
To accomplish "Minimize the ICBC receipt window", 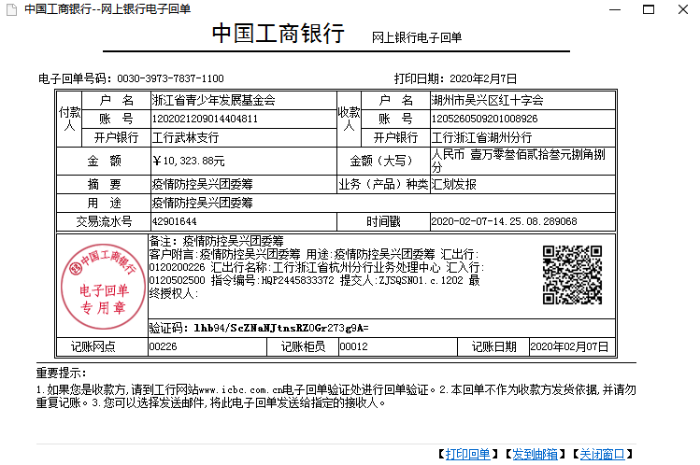I will pyautogui.click(x=615, y=9).
